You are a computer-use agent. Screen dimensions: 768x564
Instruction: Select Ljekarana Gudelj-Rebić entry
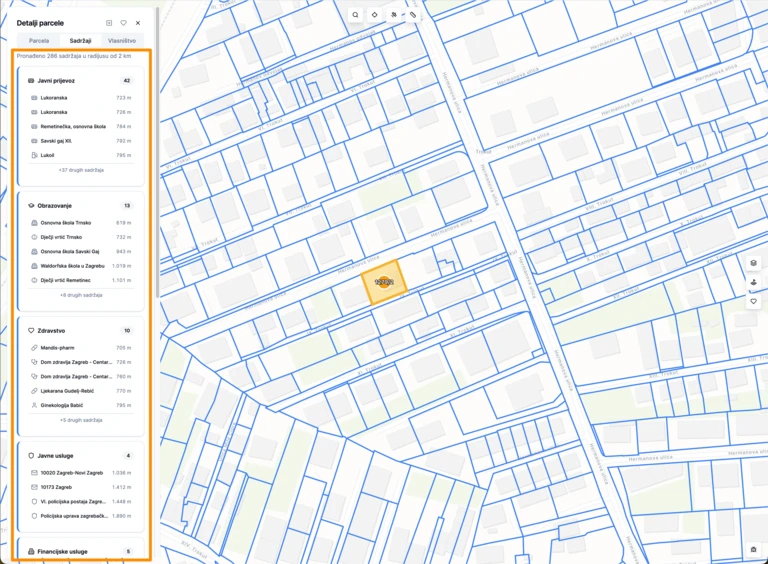pos(72,391)
